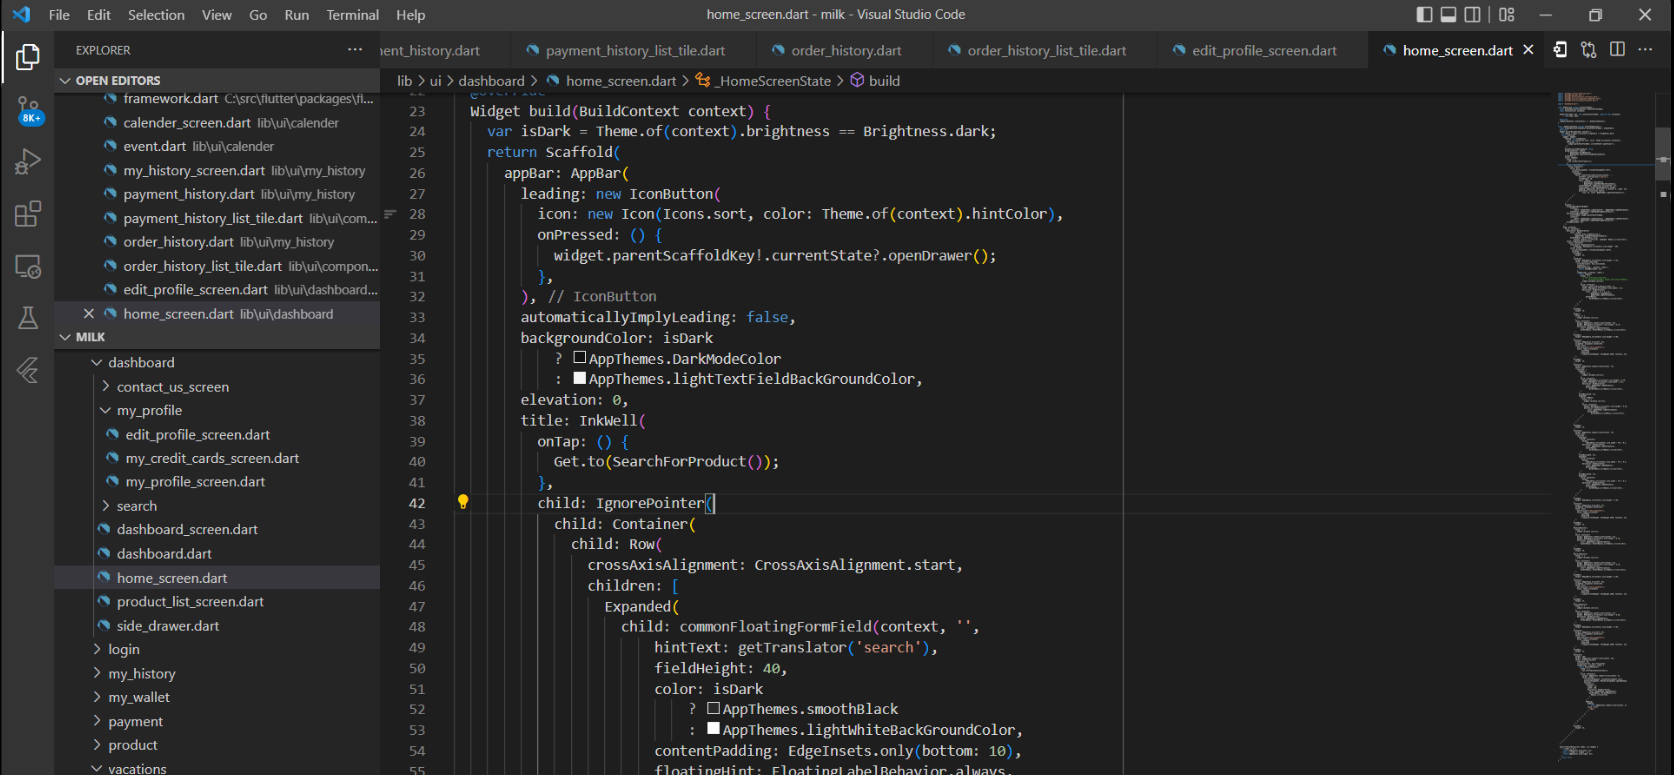
Task: Open Explorer views and more actions menu
Action: click(x=355, y=50)
